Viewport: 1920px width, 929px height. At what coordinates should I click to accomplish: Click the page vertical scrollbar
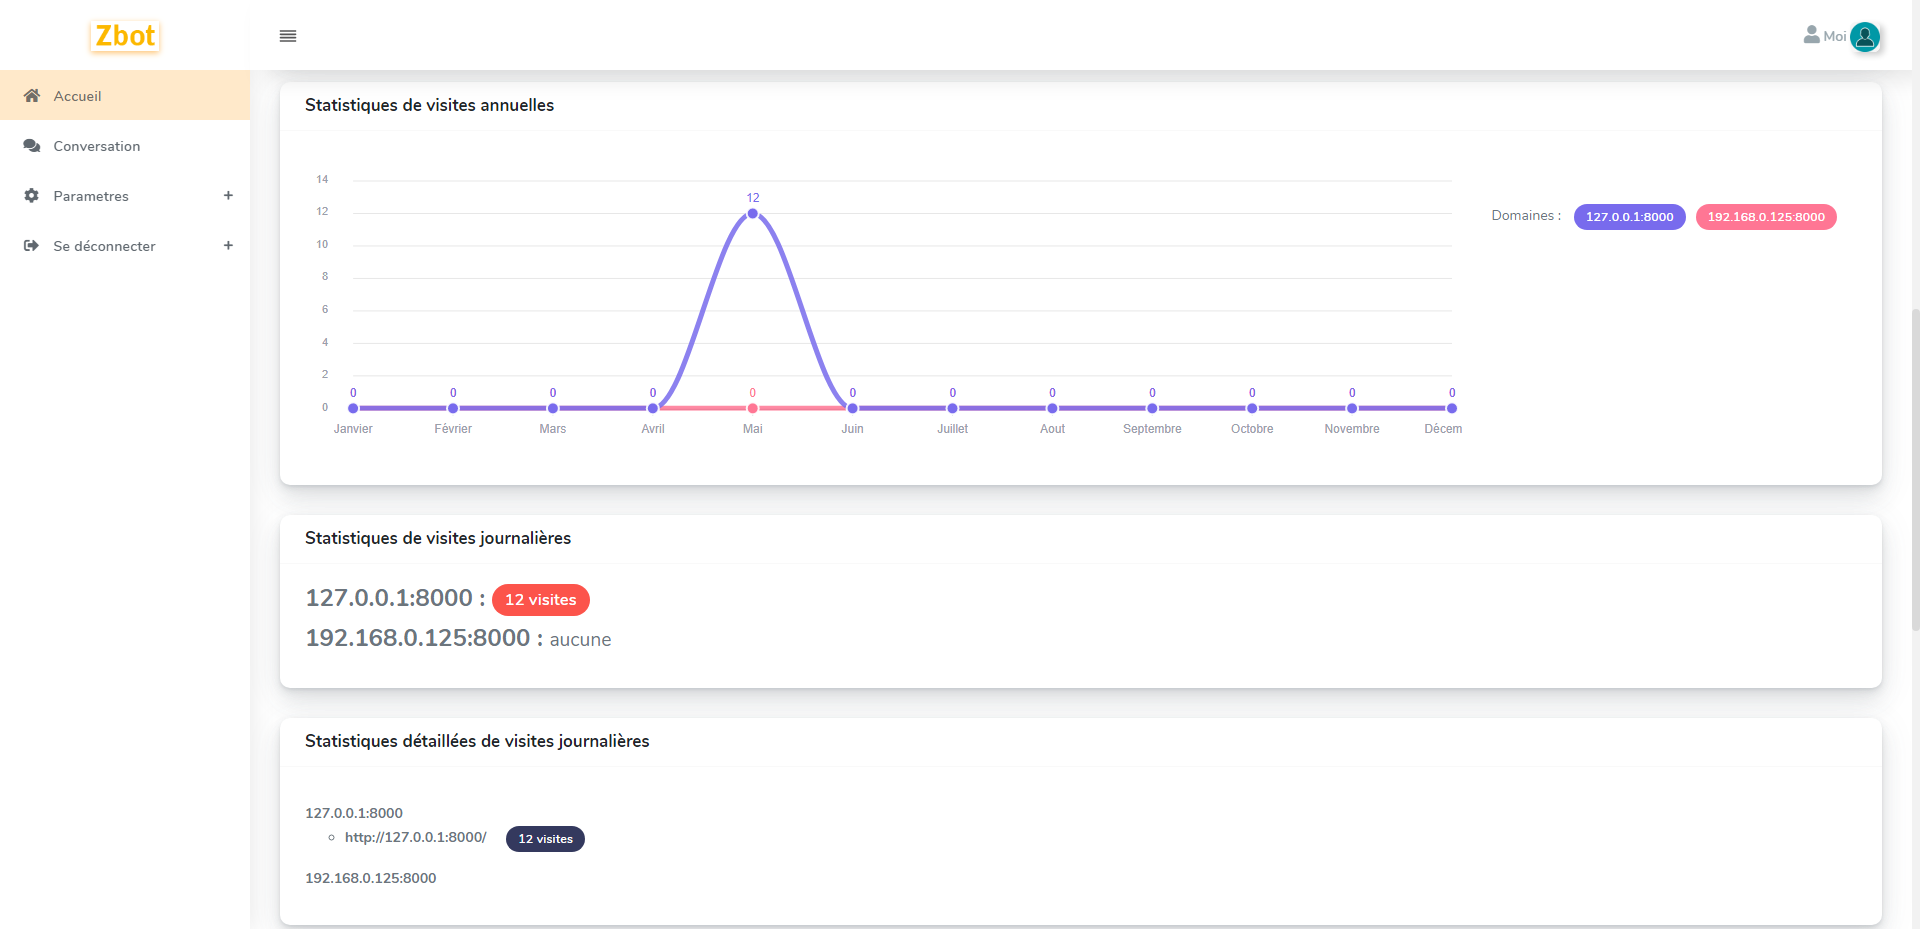(1914, 470)
